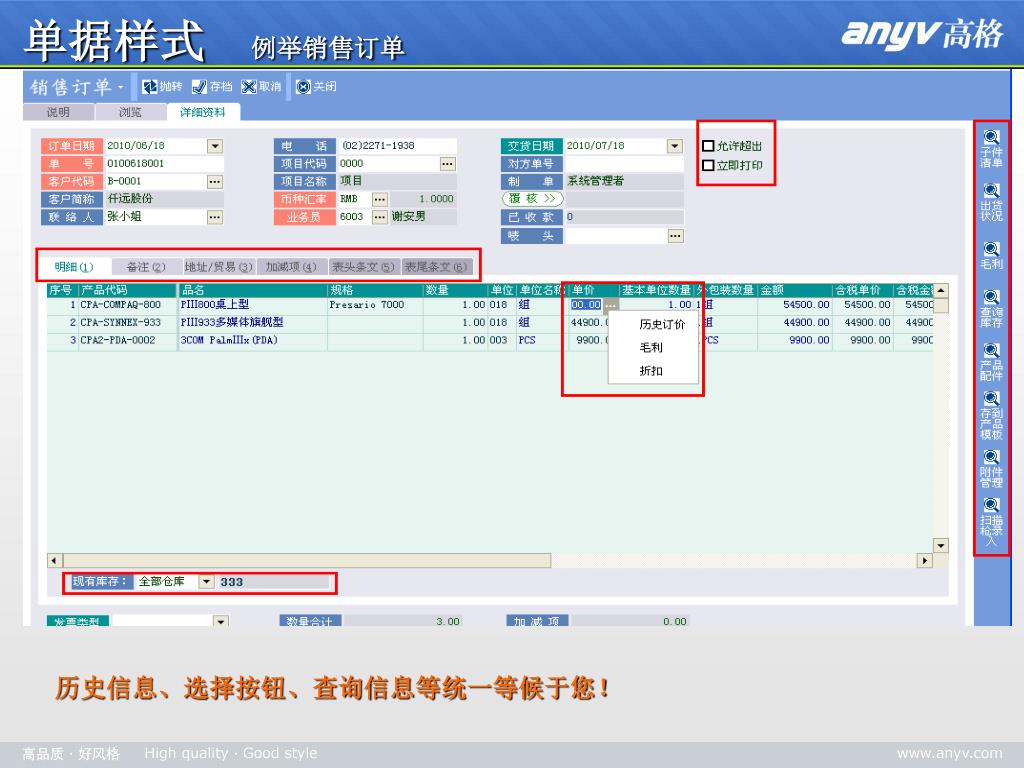Switch to the 表尾条文(6) tab
Viewport: 1024px width, 768px height.
pos(436,267)
